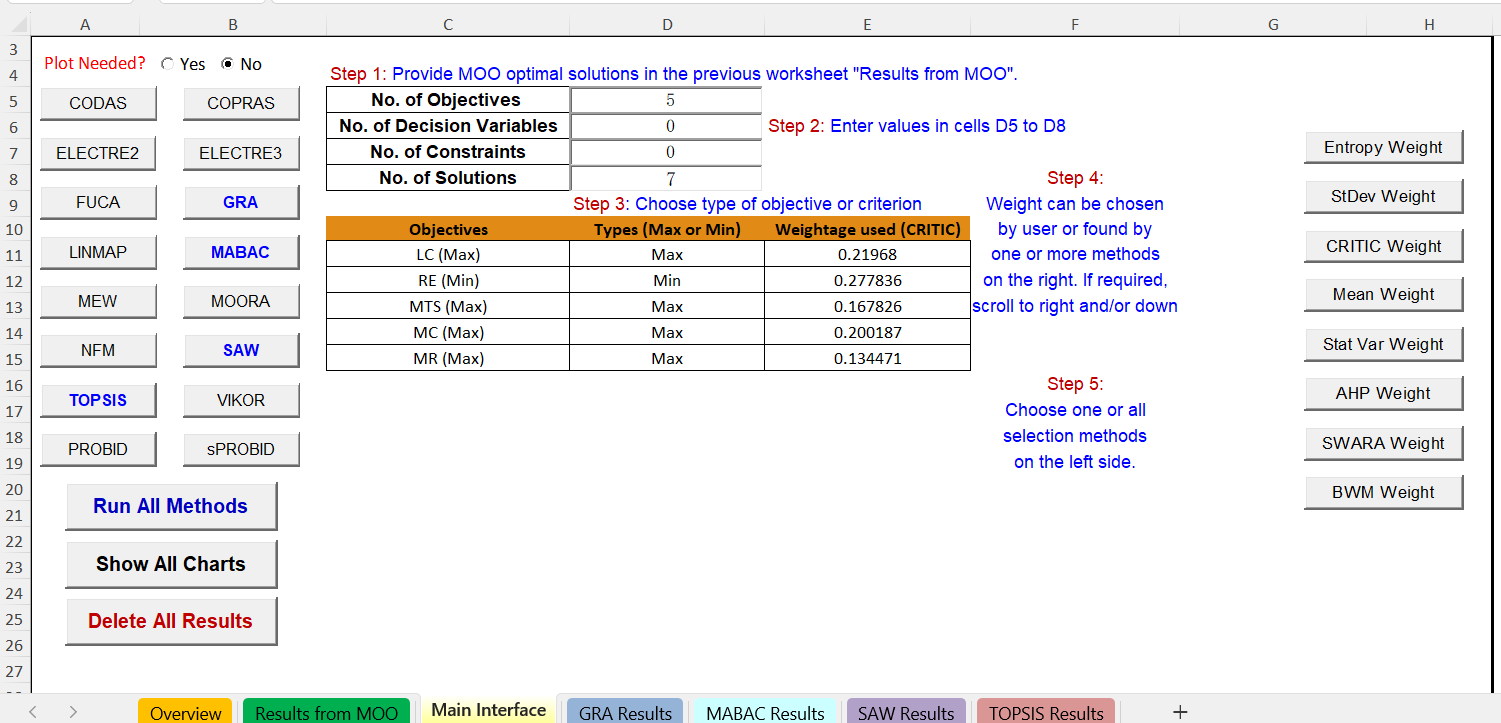Click the SWARA Weight button
The image size is (1501, 723).
coord(1383,442)
